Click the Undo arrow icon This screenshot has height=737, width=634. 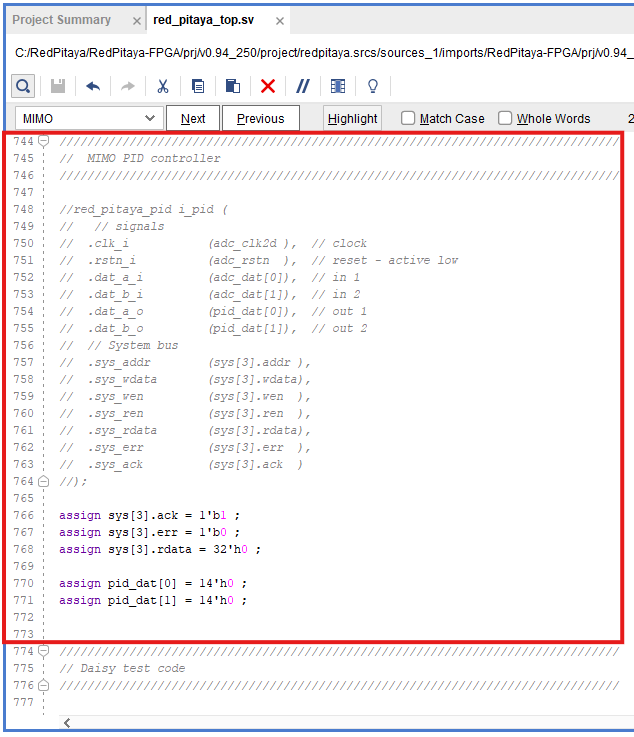93,86
